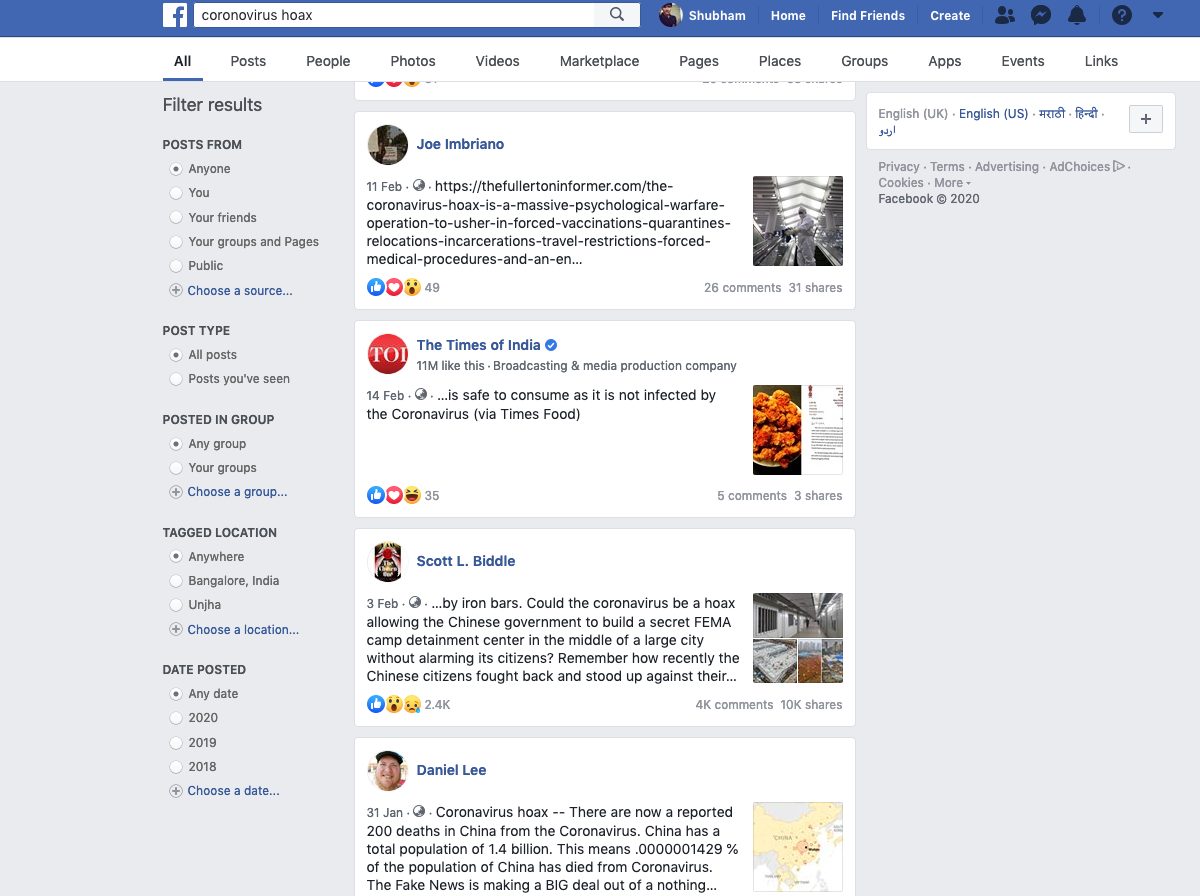Switch to the People tab
The image size is (1200, 896).
[328, 61]
